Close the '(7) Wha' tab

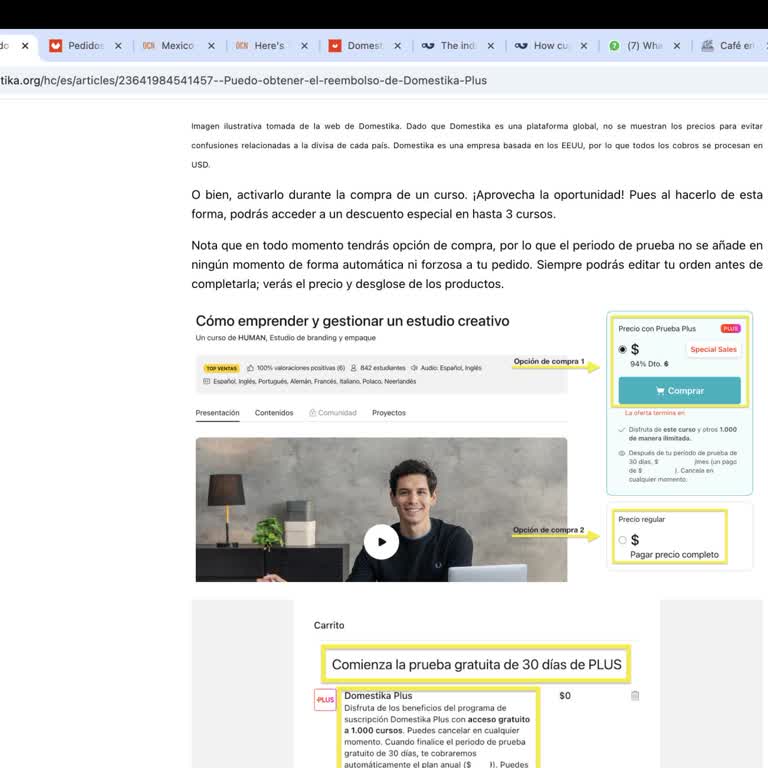click(x=676, y=46)
